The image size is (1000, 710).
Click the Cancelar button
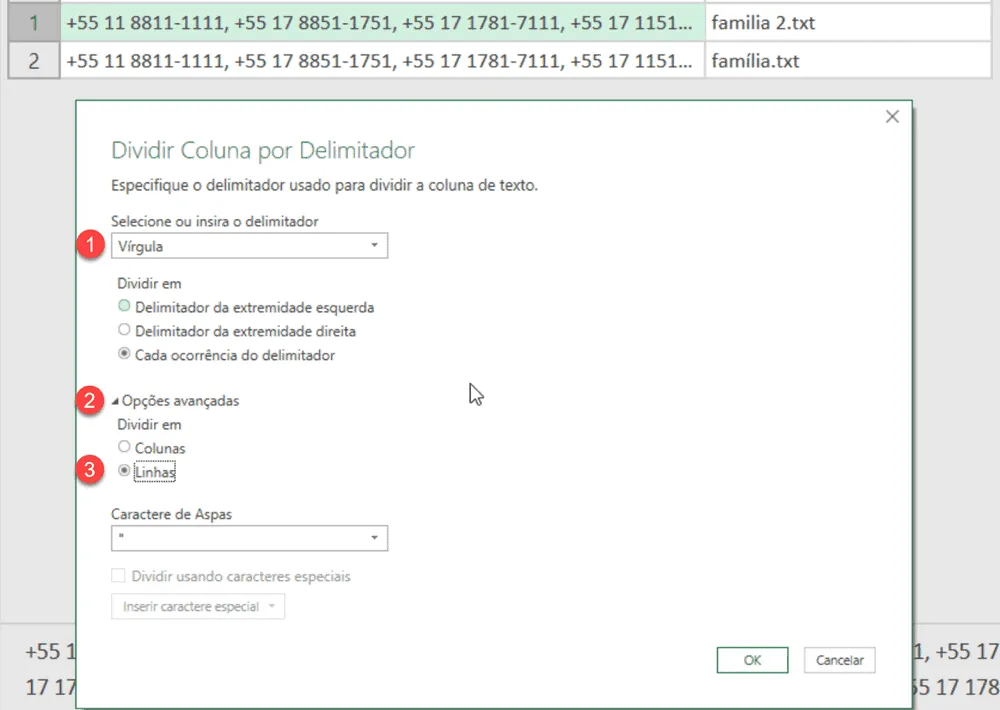click(x=839, y=660)
